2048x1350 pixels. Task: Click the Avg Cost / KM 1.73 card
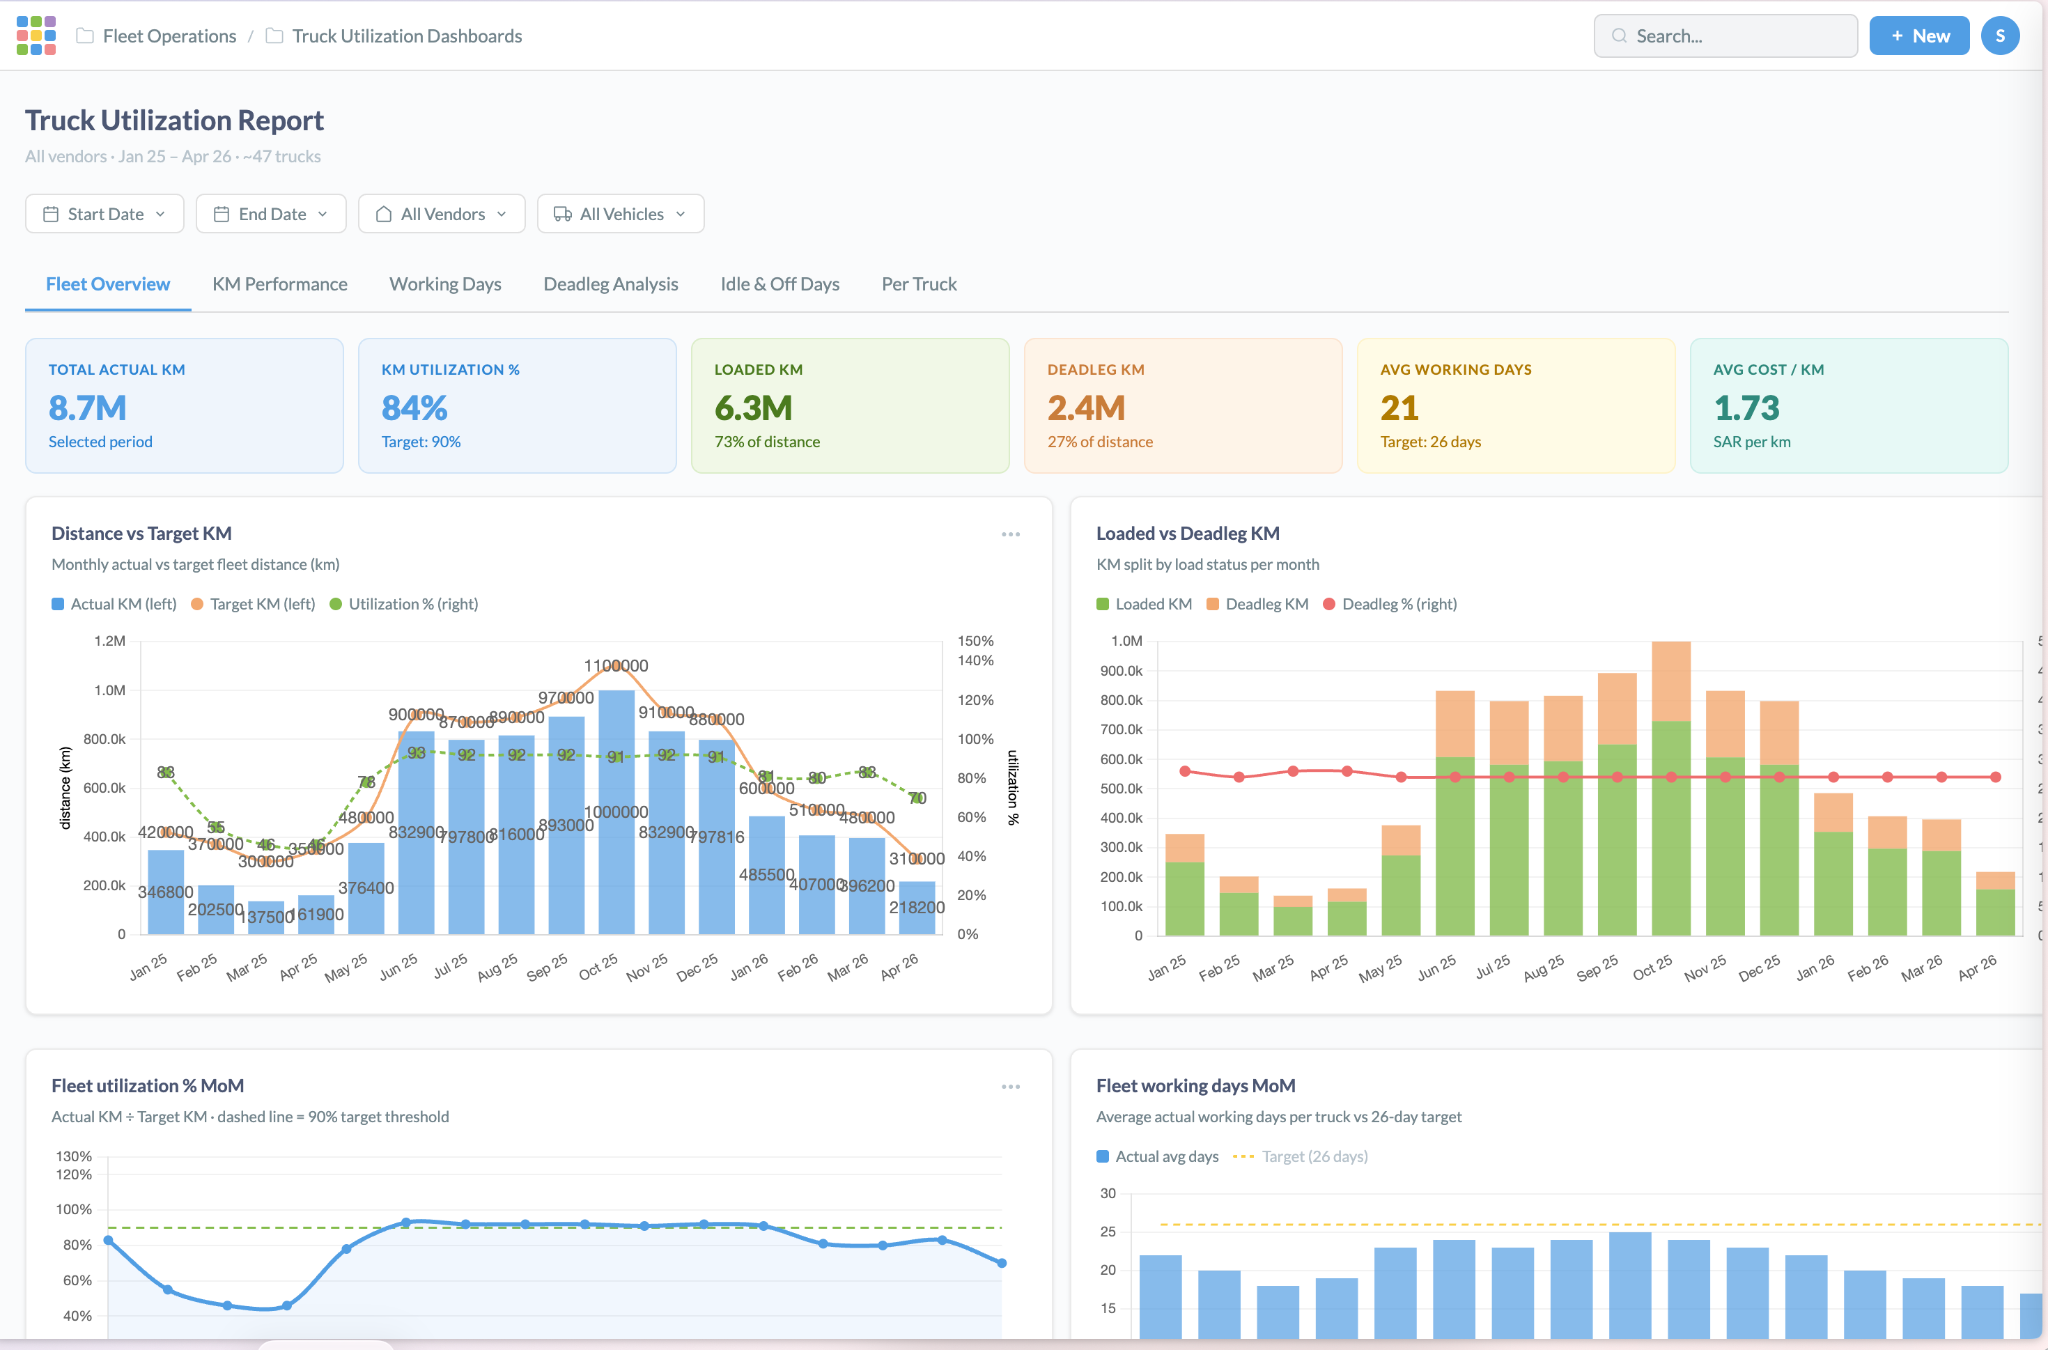click(1849, 405)
